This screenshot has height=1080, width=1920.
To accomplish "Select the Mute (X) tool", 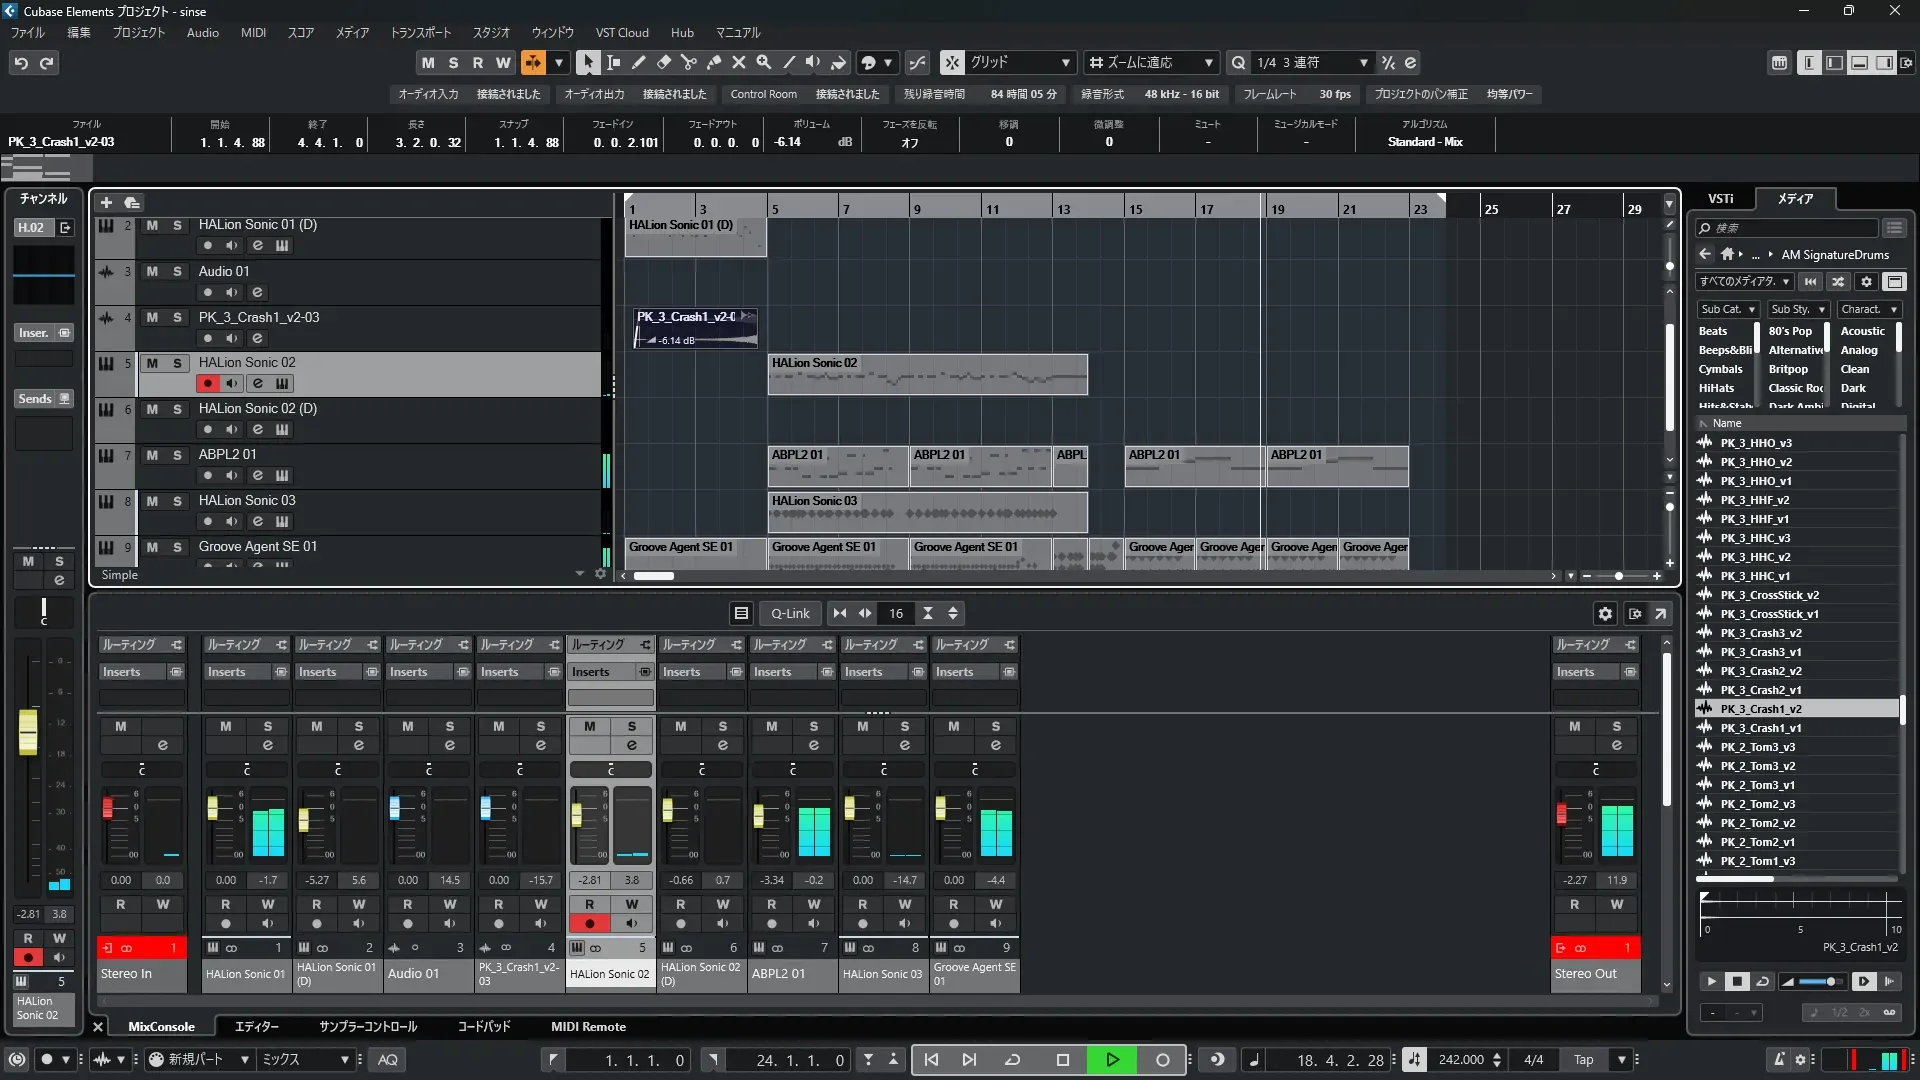I will click(x=738, y=62).
